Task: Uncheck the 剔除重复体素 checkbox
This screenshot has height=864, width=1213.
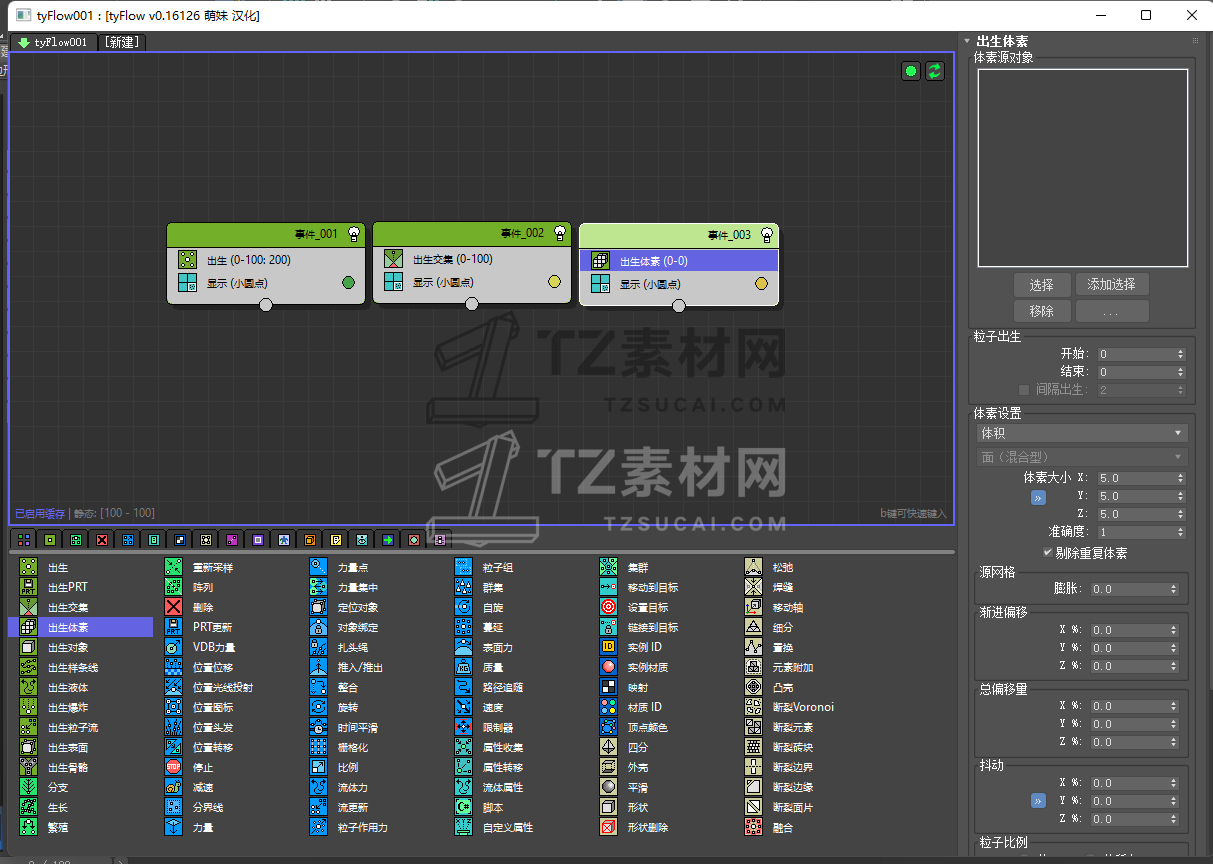Action: coord(1048,552)
